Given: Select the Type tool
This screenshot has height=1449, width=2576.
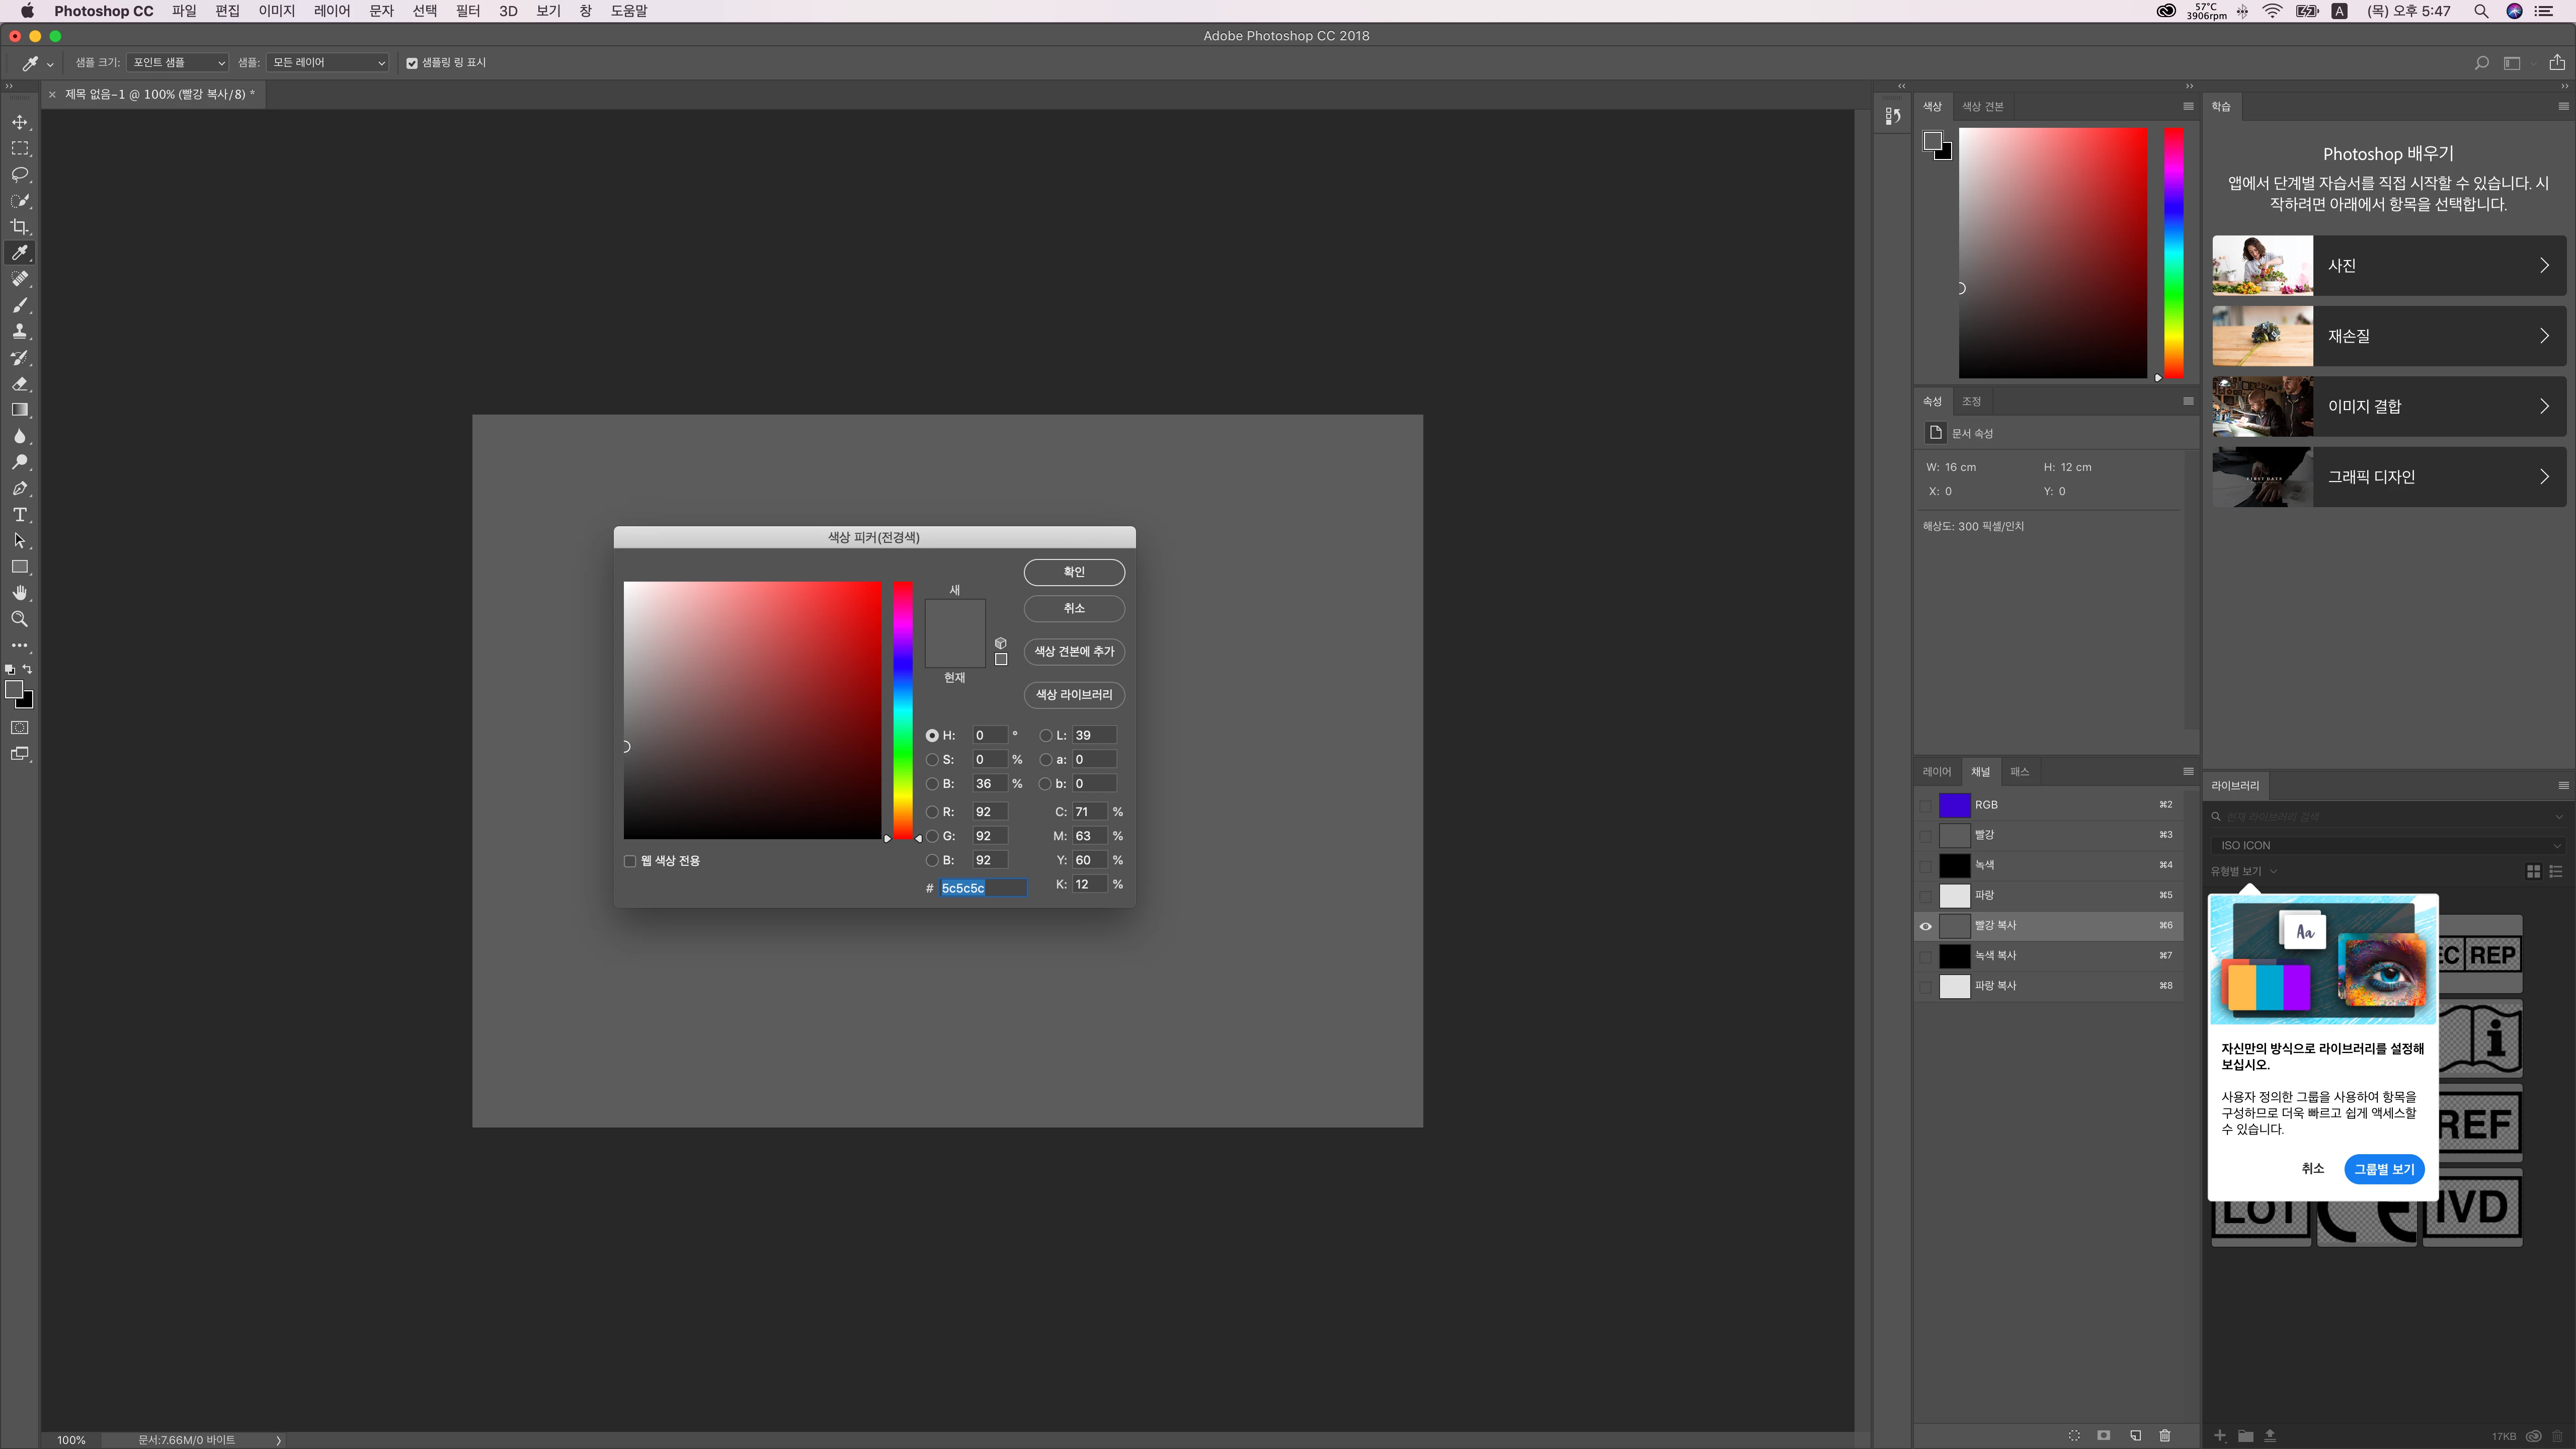Looking at the screenshot, I should click(19, 515).
